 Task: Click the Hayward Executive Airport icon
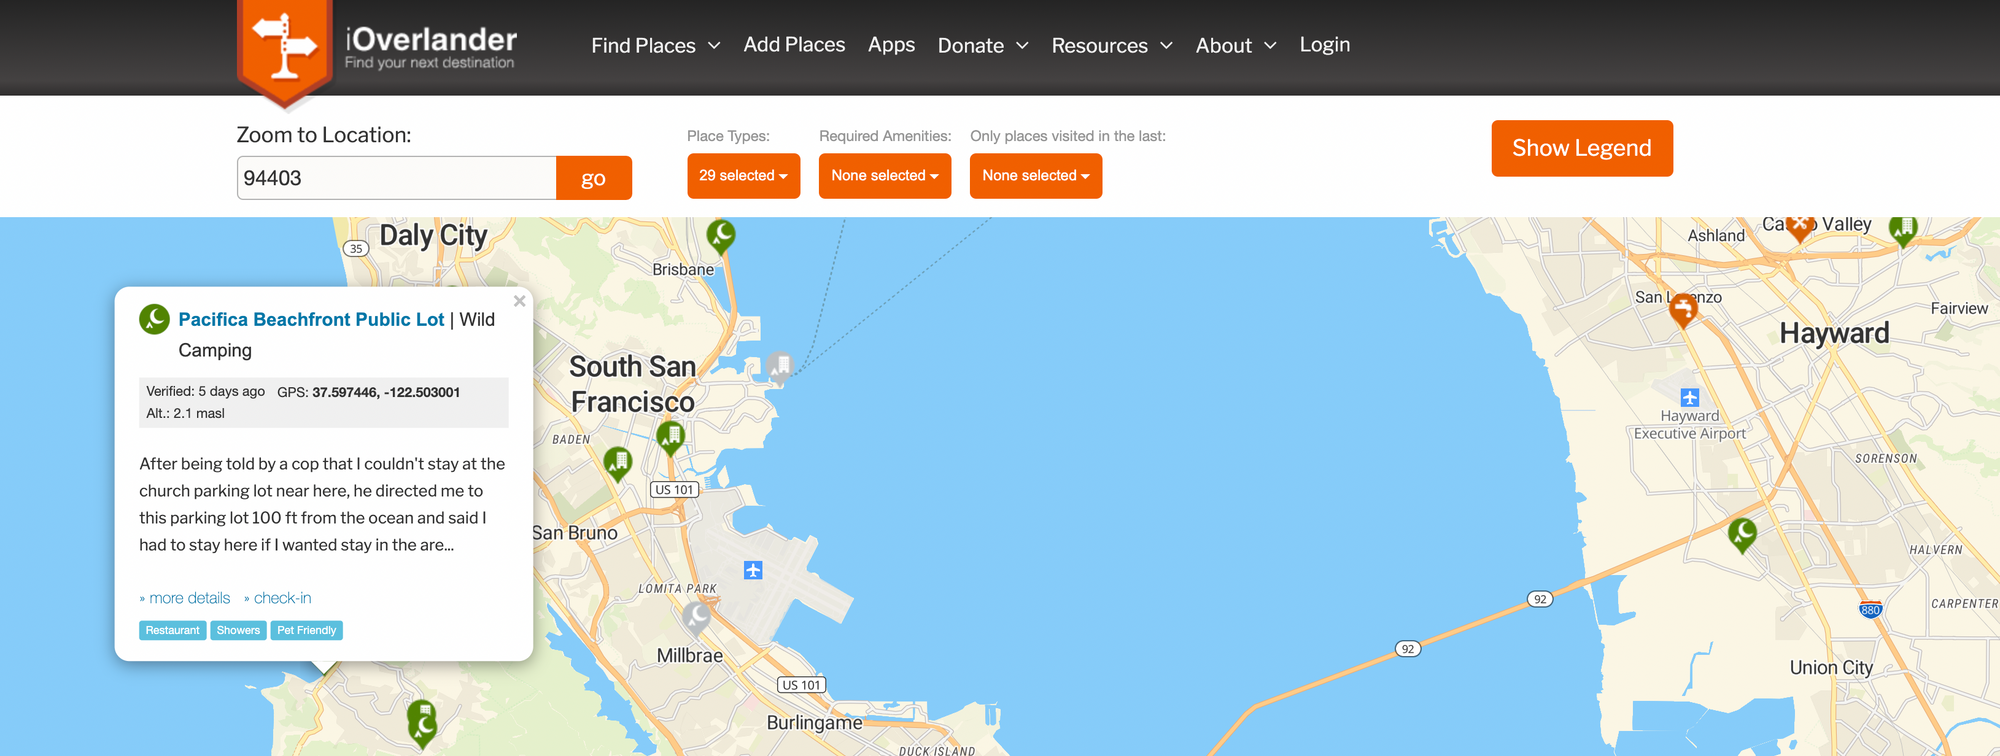(x=1690, y=397)
